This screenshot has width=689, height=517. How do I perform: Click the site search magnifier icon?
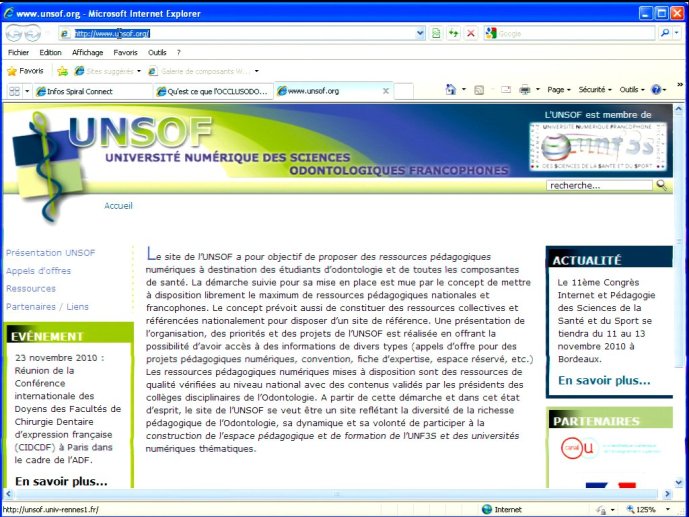pos(662,185)
